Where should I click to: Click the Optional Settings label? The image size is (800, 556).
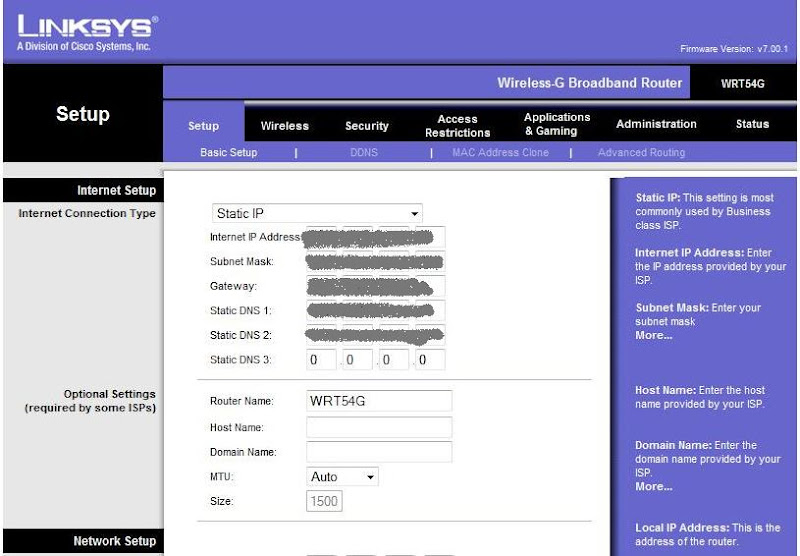tap(90, 401)
